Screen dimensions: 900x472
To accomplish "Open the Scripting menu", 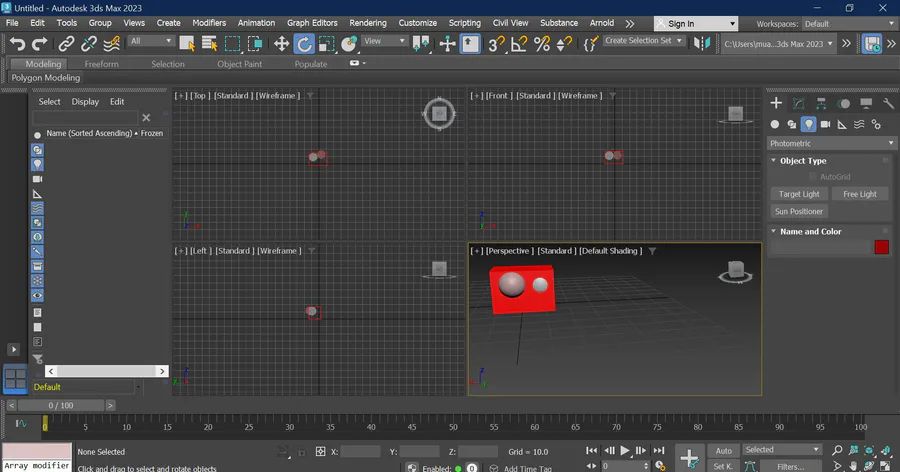I will pos(464,23).
